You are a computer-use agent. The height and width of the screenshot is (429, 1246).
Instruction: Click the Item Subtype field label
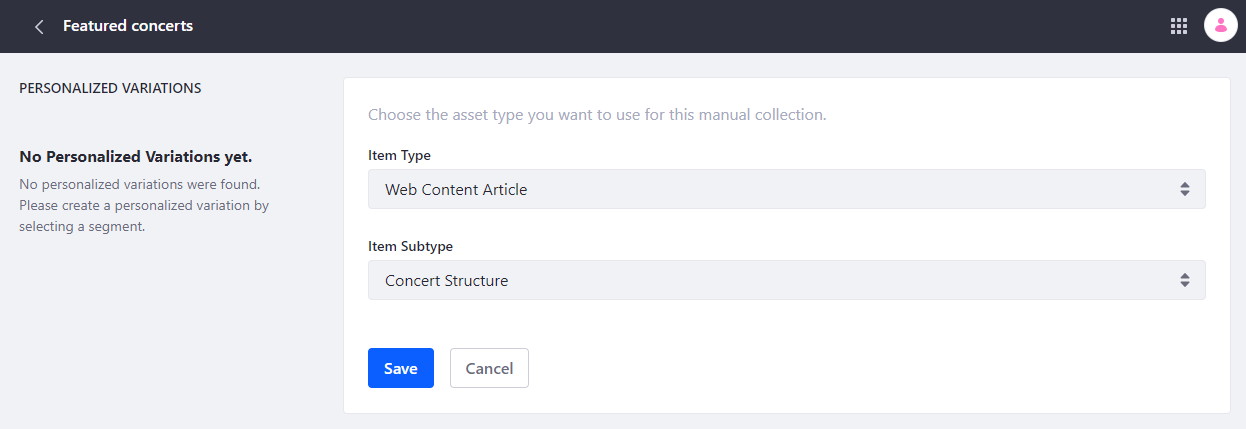(413, 246)
